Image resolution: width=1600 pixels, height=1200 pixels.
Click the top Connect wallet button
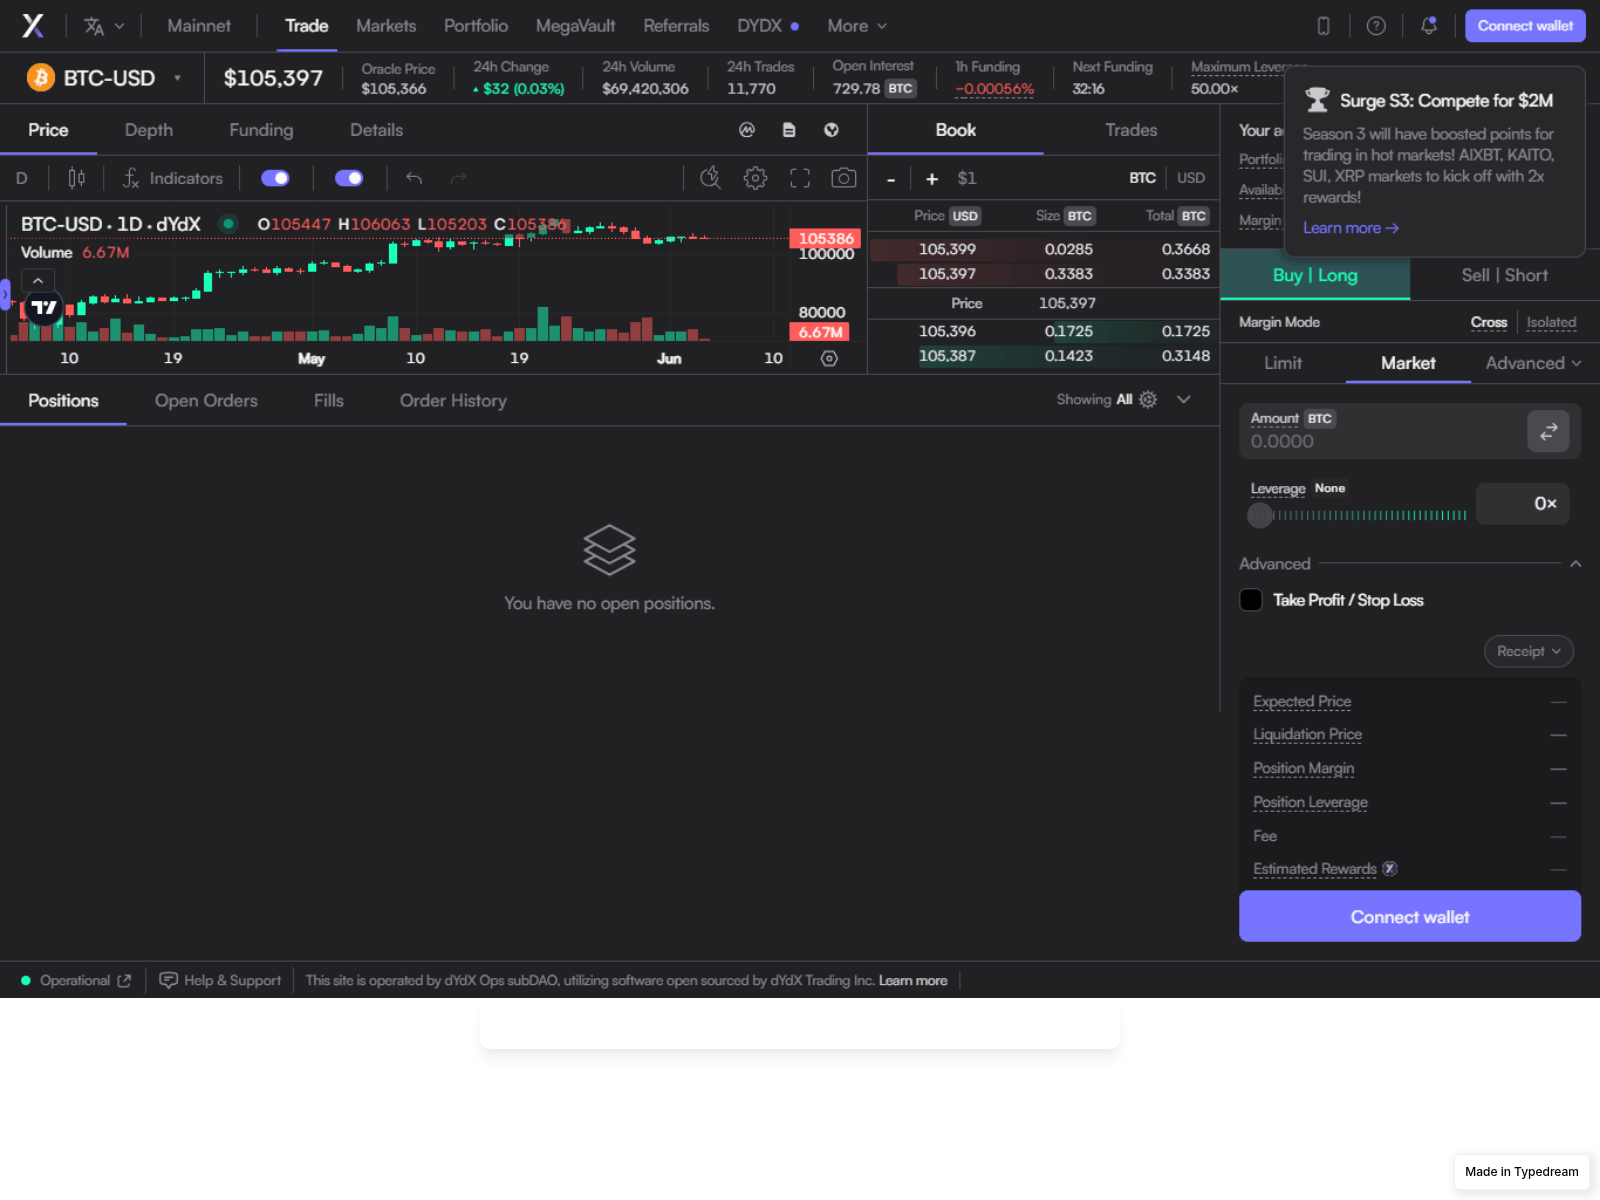pos(1525,26)
